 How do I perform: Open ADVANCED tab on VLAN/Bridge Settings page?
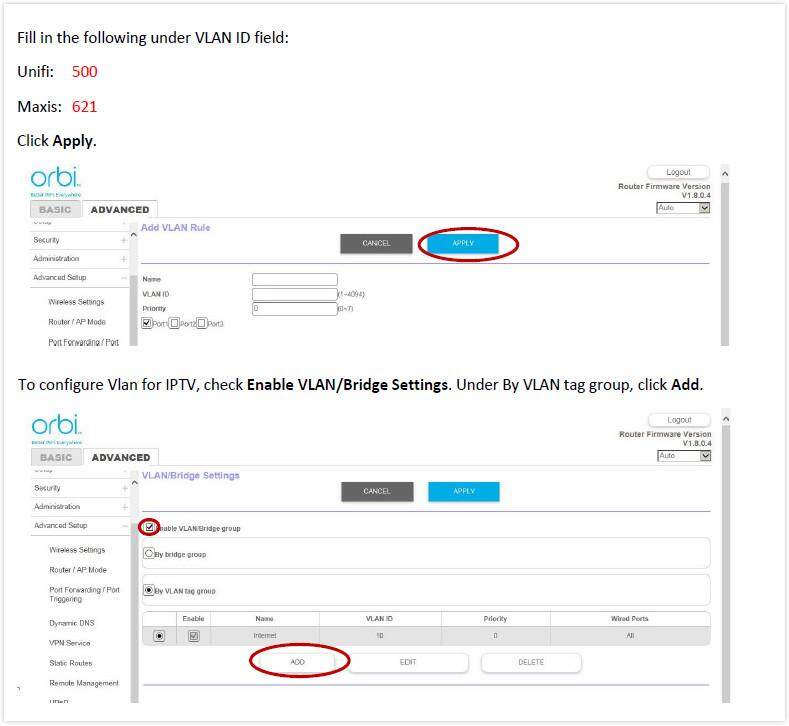pyautogui.click(x=120, y=457)
